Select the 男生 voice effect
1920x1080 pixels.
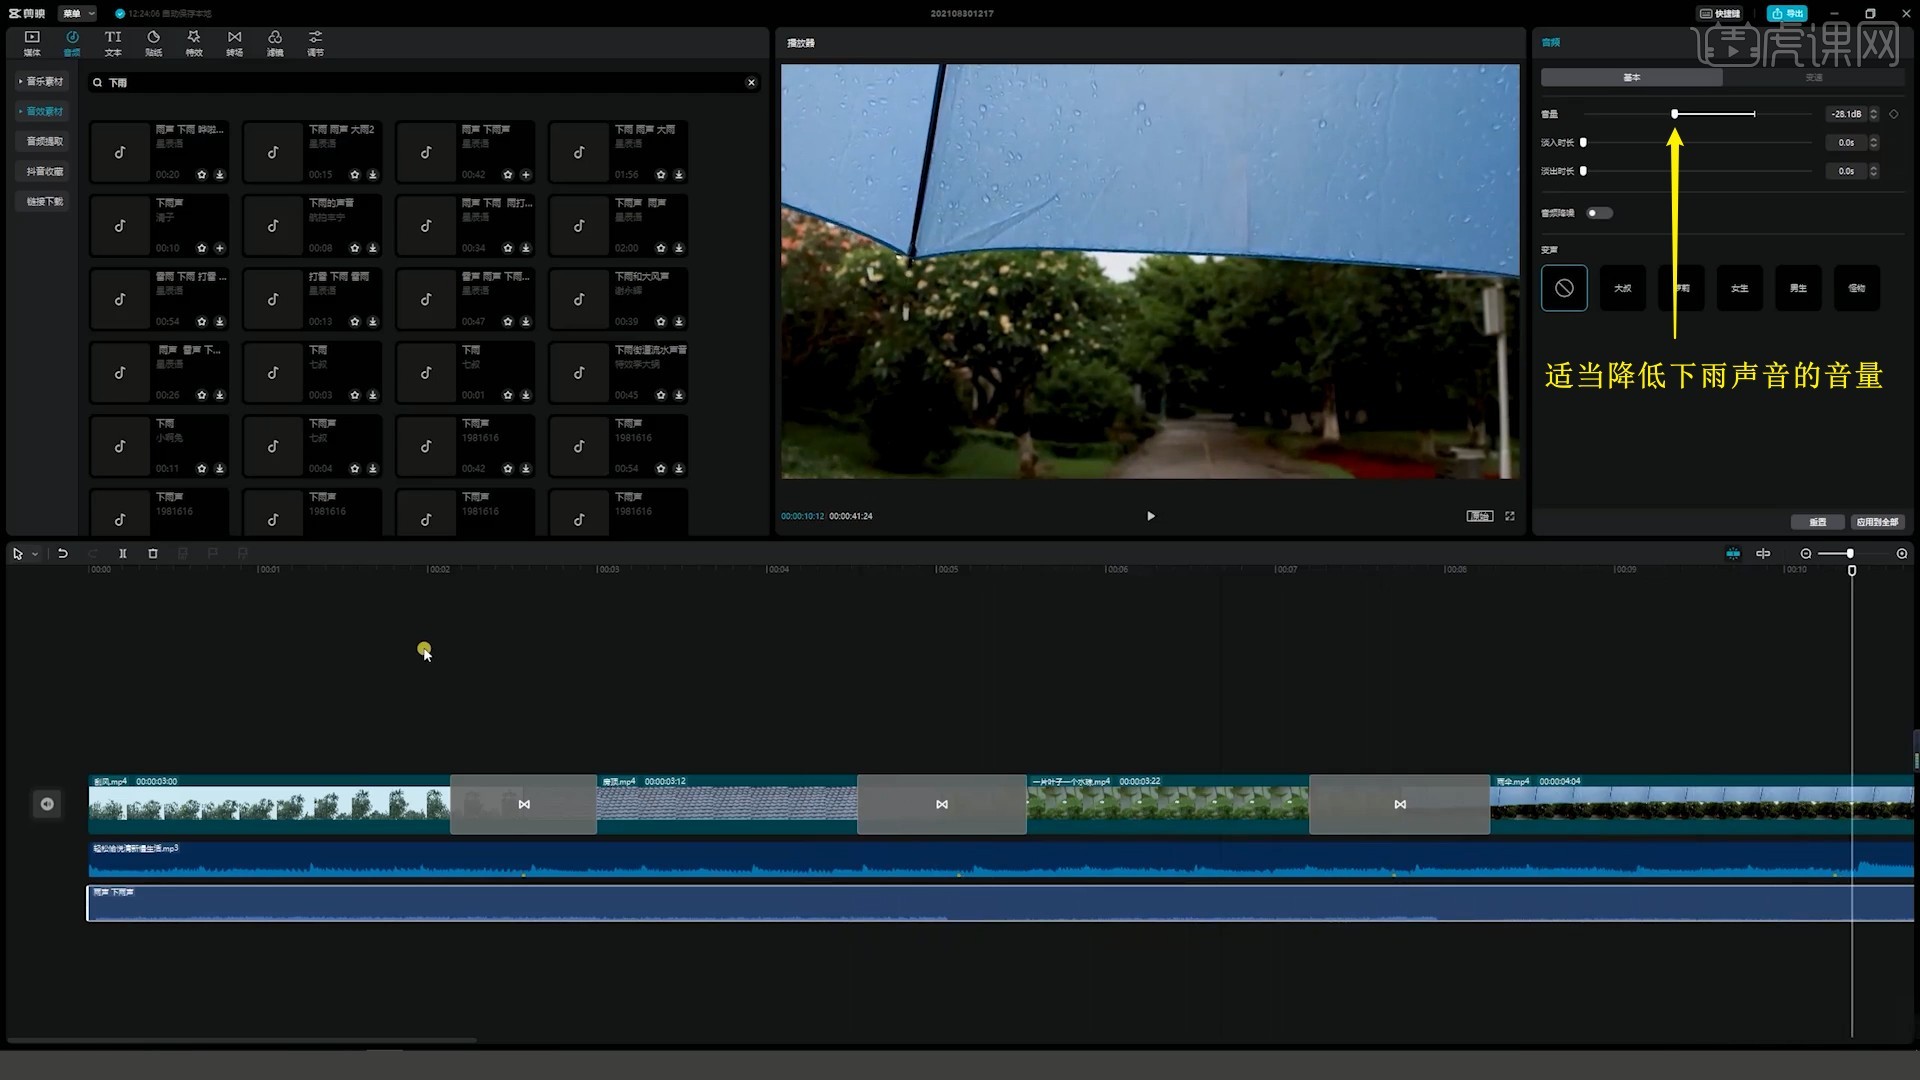[1798, 288]
